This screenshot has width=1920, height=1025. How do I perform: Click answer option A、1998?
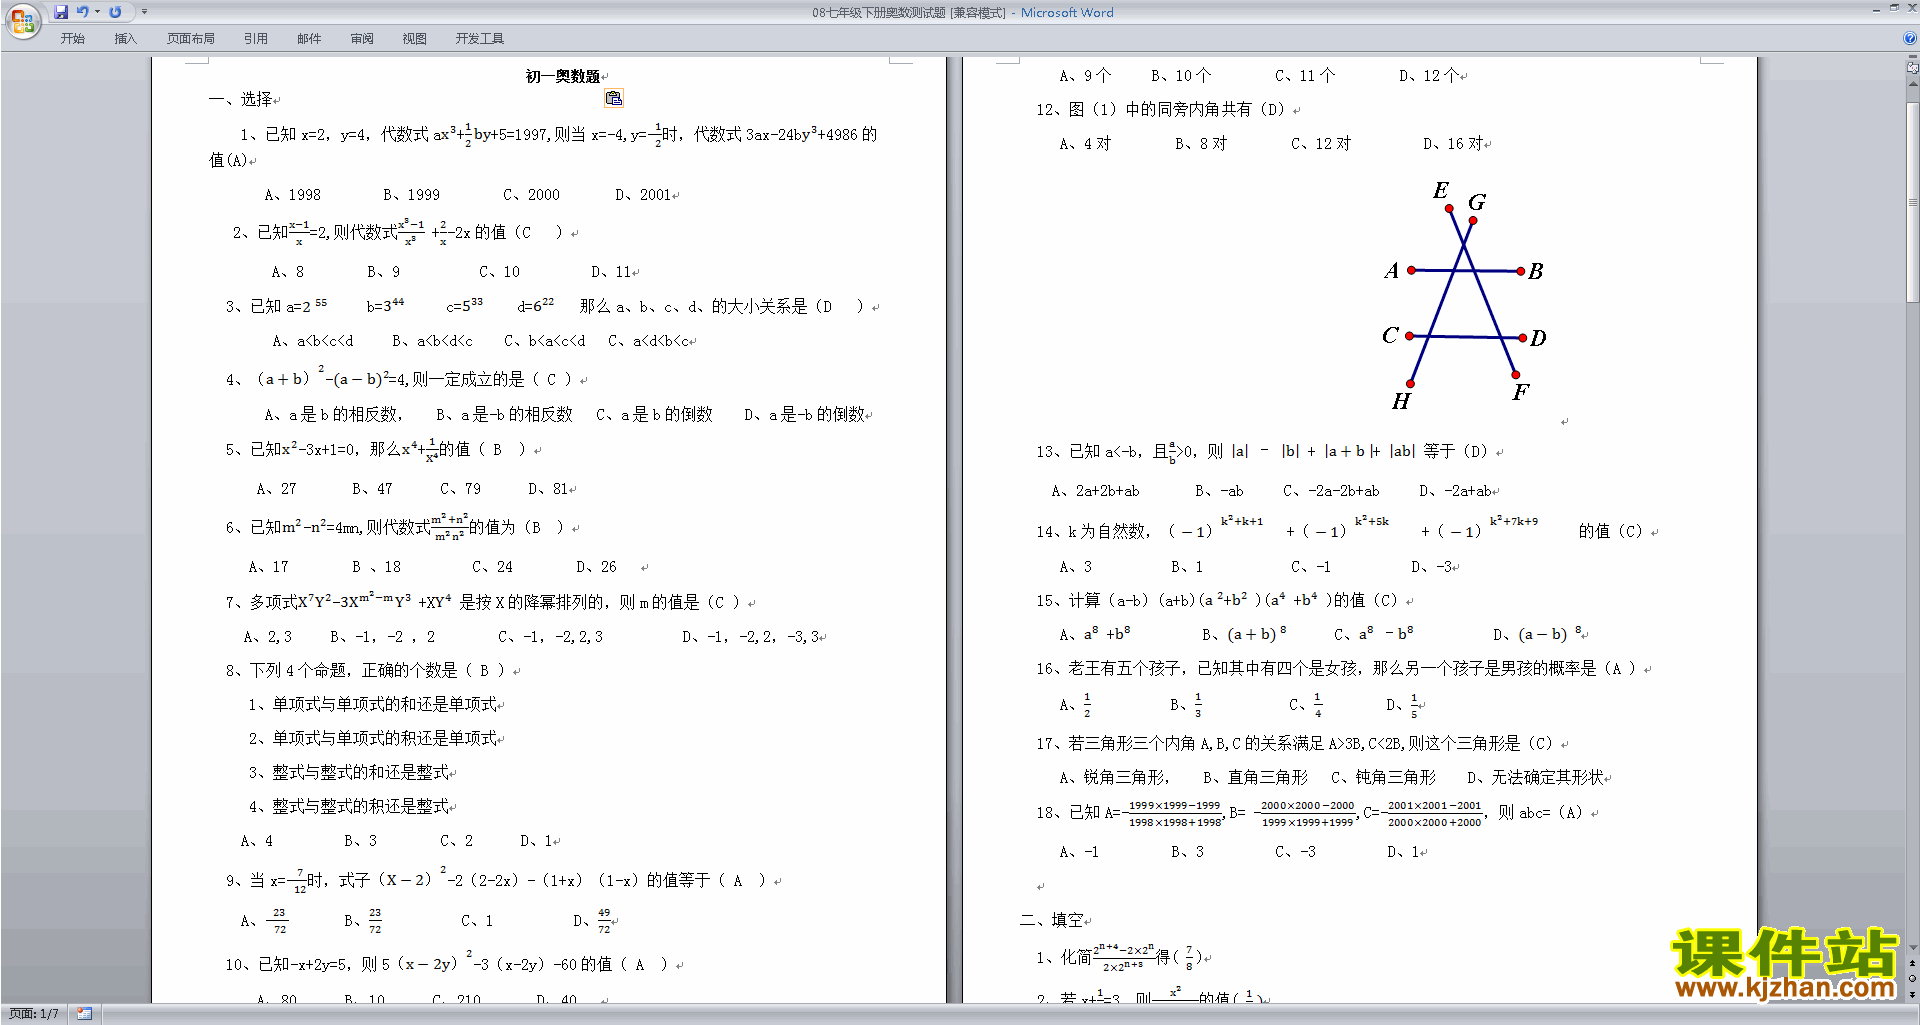click(293, 195)
